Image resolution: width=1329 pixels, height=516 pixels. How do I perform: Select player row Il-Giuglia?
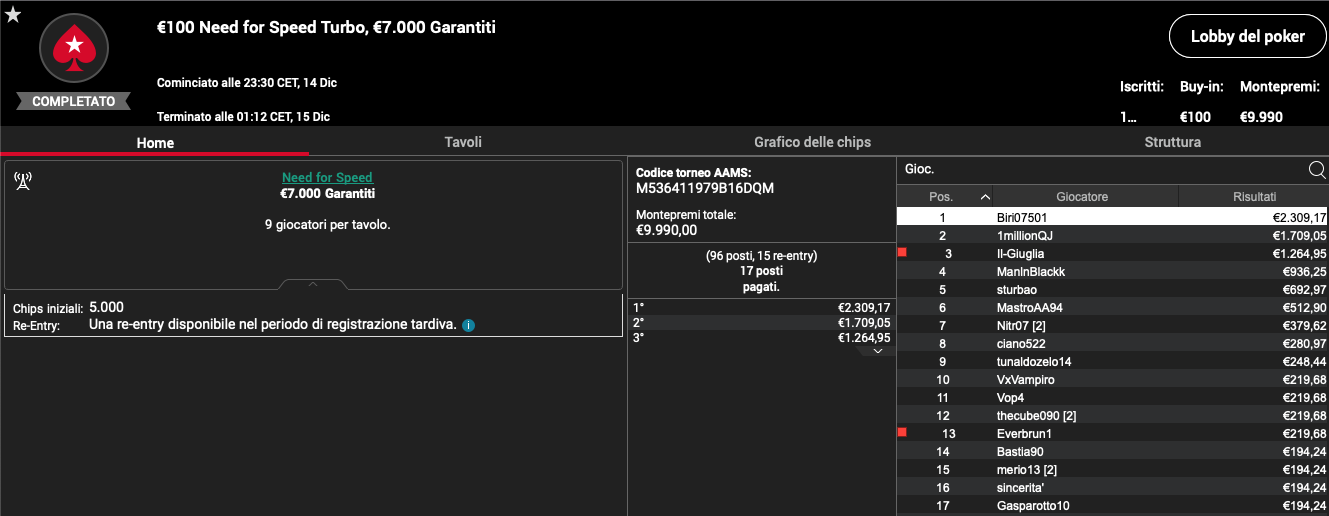pyautogui.click(x=1113, y=253)
